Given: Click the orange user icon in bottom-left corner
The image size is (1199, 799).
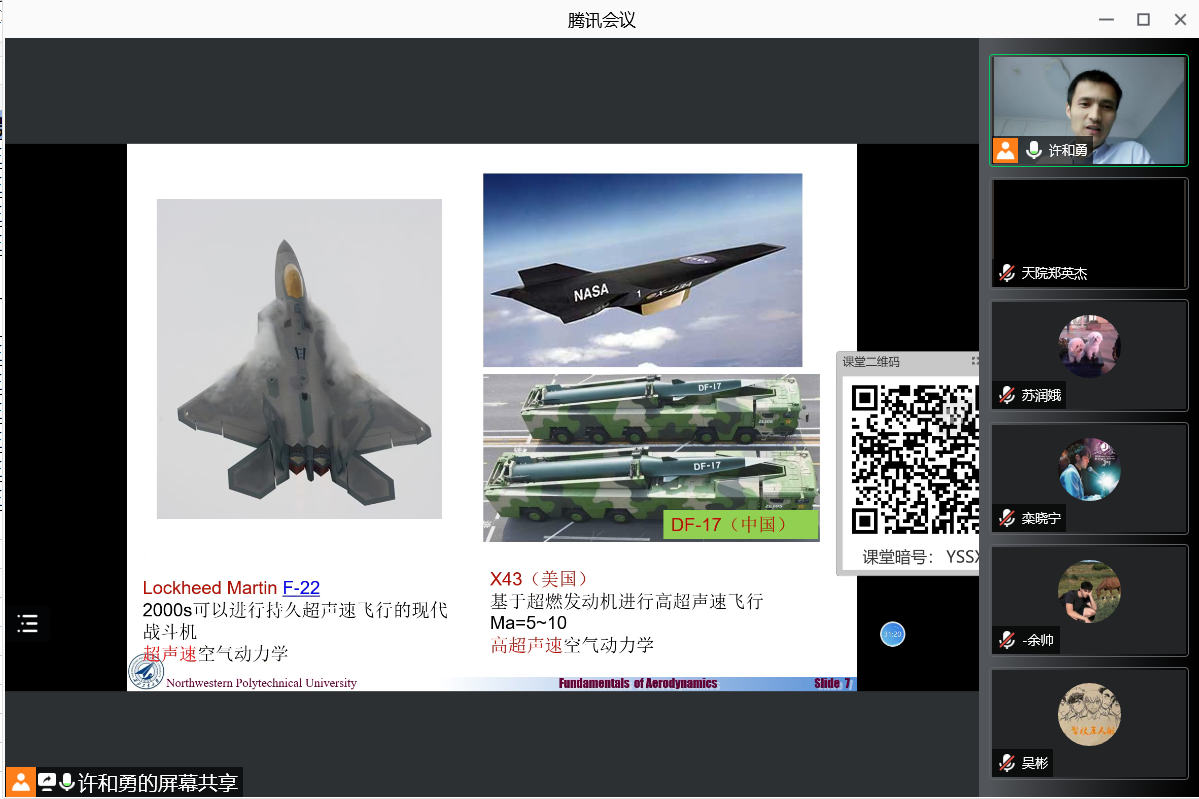Looking at the screenshot, I should [x=20, y=782].
